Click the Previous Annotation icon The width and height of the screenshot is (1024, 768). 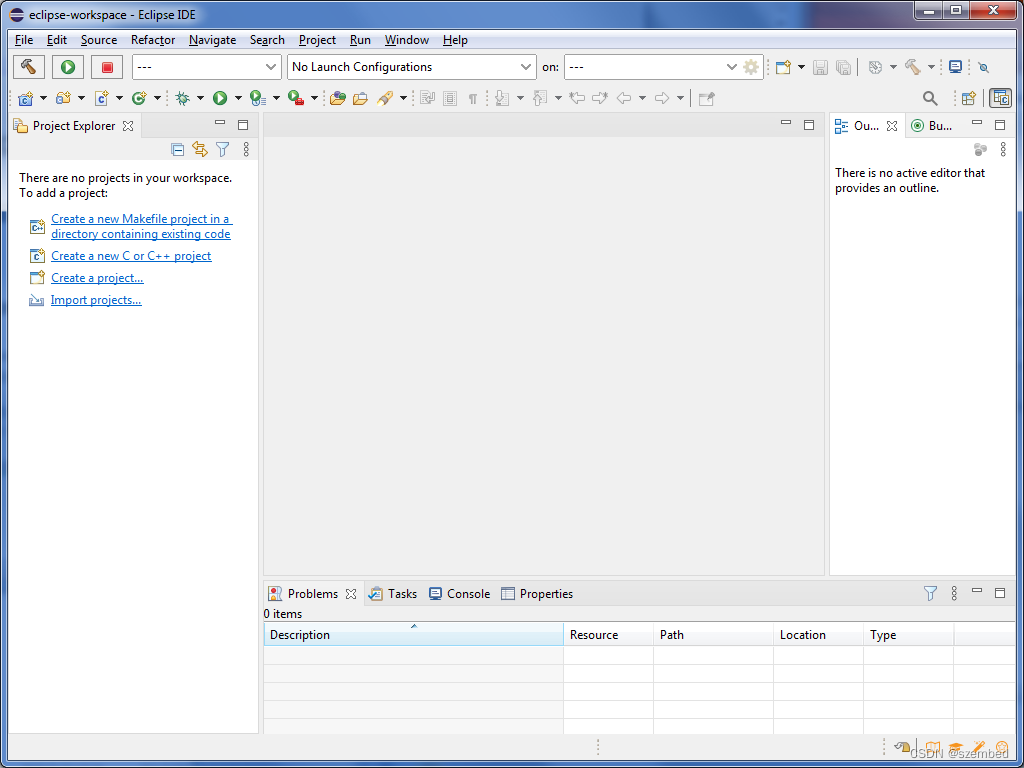tap(539, 99)
